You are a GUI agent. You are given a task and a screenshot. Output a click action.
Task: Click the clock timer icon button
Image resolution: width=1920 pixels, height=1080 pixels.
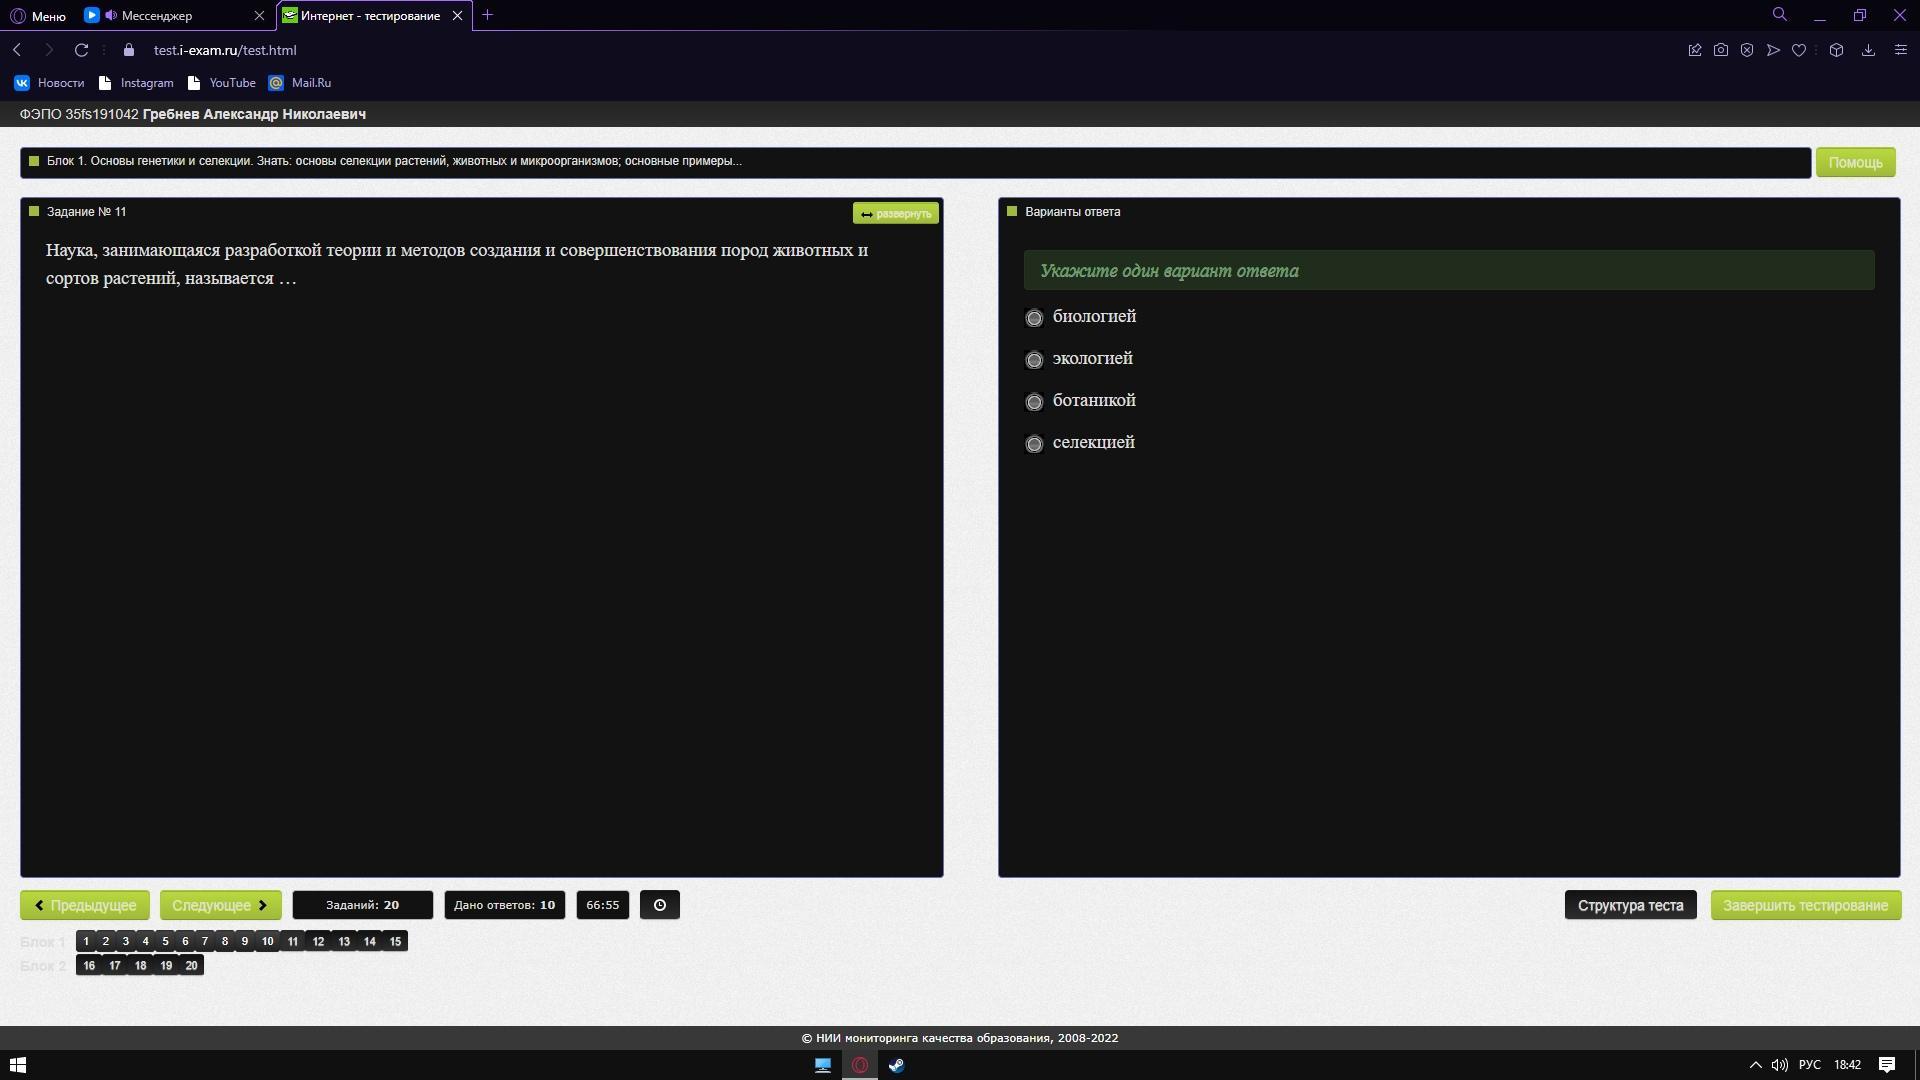(x=659, y=905)
